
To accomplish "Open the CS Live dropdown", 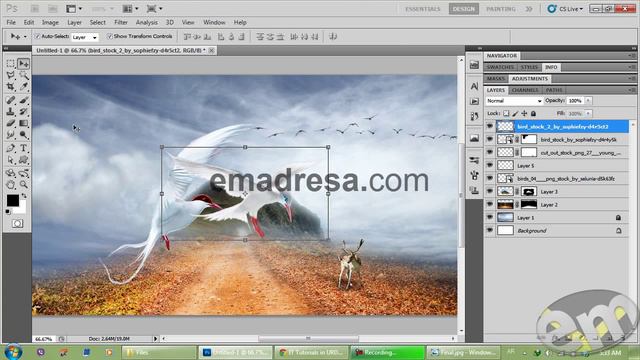I will coord(566,9).
